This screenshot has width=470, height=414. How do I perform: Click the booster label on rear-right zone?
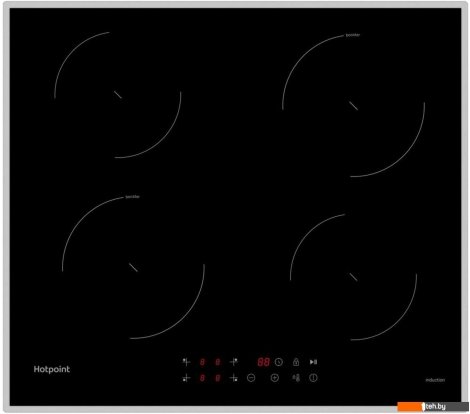(x=353, y=35)
